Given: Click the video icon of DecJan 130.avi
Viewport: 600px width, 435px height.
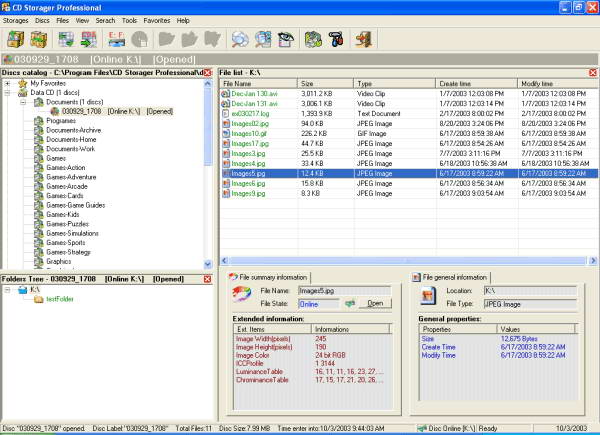Looking at the screenshot, I should [x=226, y=94].
